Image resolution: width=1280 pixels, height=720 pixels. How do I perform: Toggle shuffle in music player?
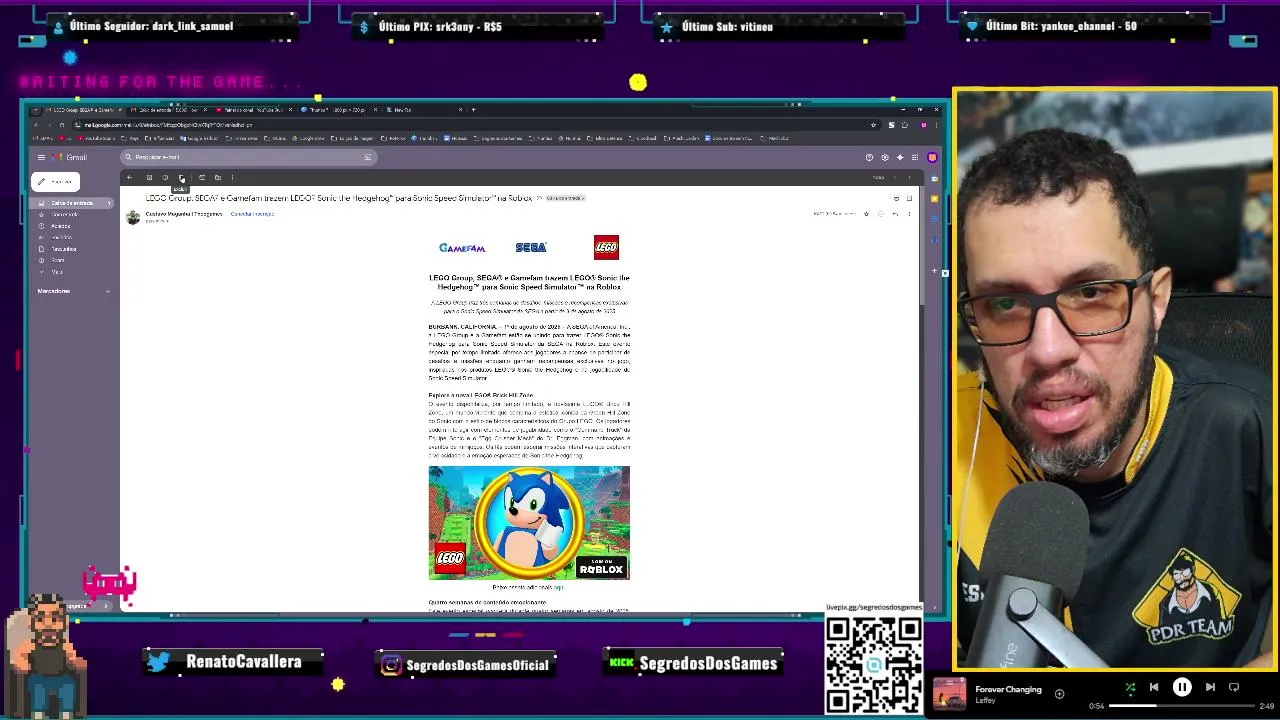1130,688
